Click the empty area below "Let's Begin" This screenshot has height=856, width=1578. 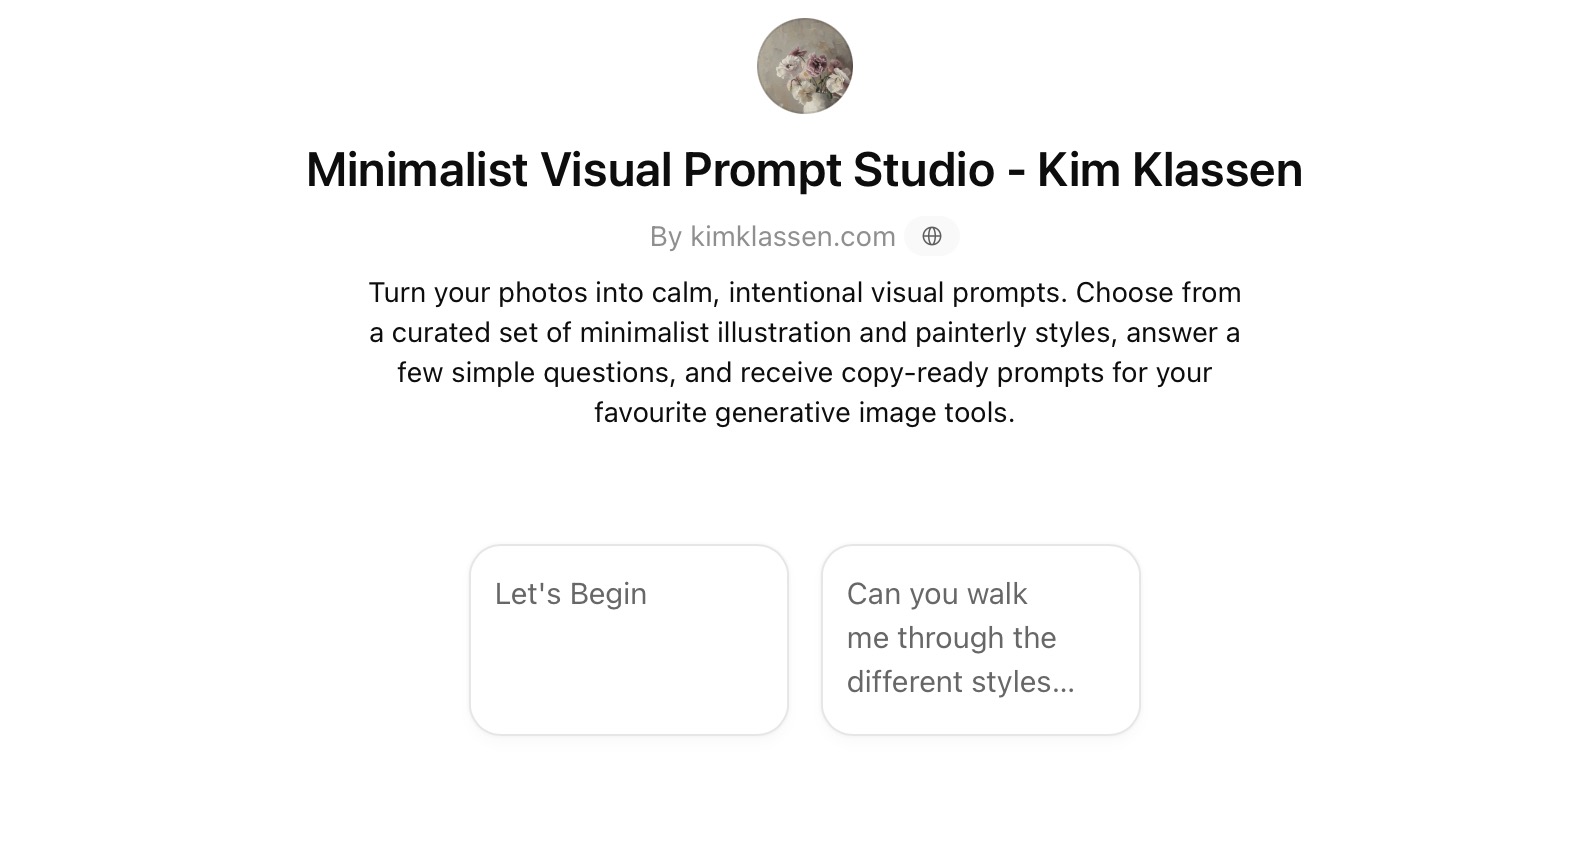point(628,680)
